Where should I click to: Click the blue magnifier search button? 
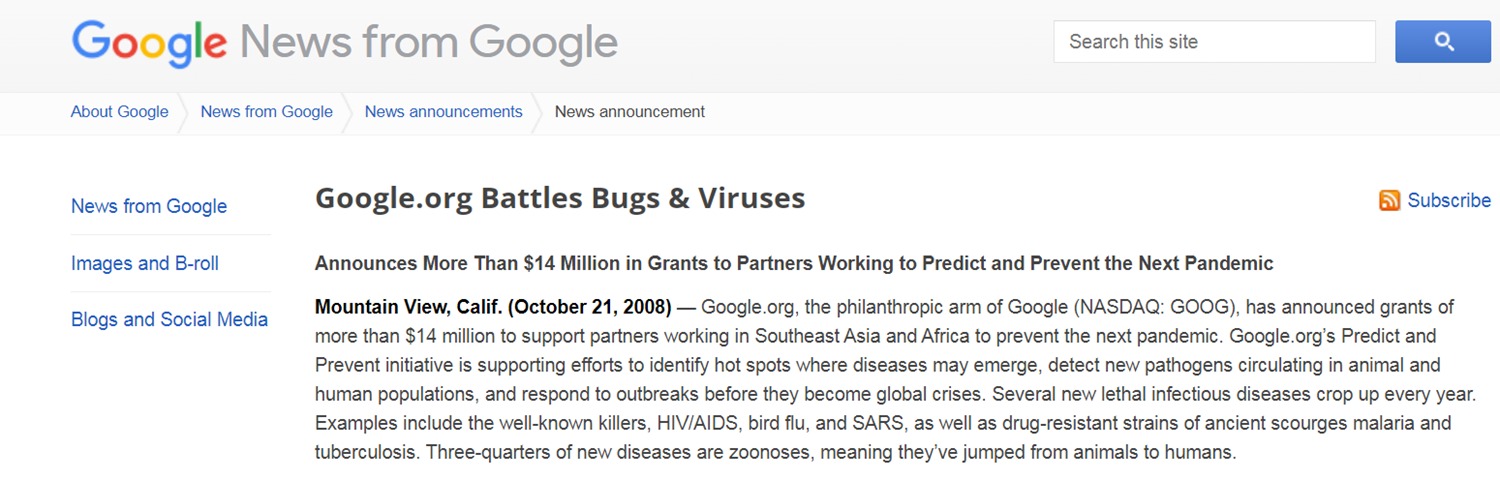1443,42
